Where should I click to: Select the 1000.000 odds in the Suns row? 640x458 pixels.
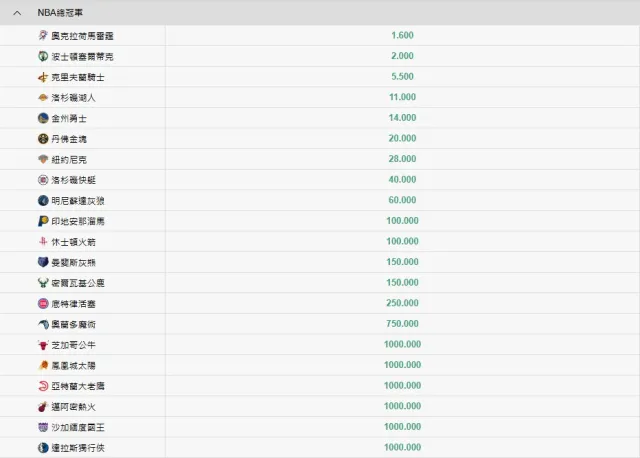point(402,365)
